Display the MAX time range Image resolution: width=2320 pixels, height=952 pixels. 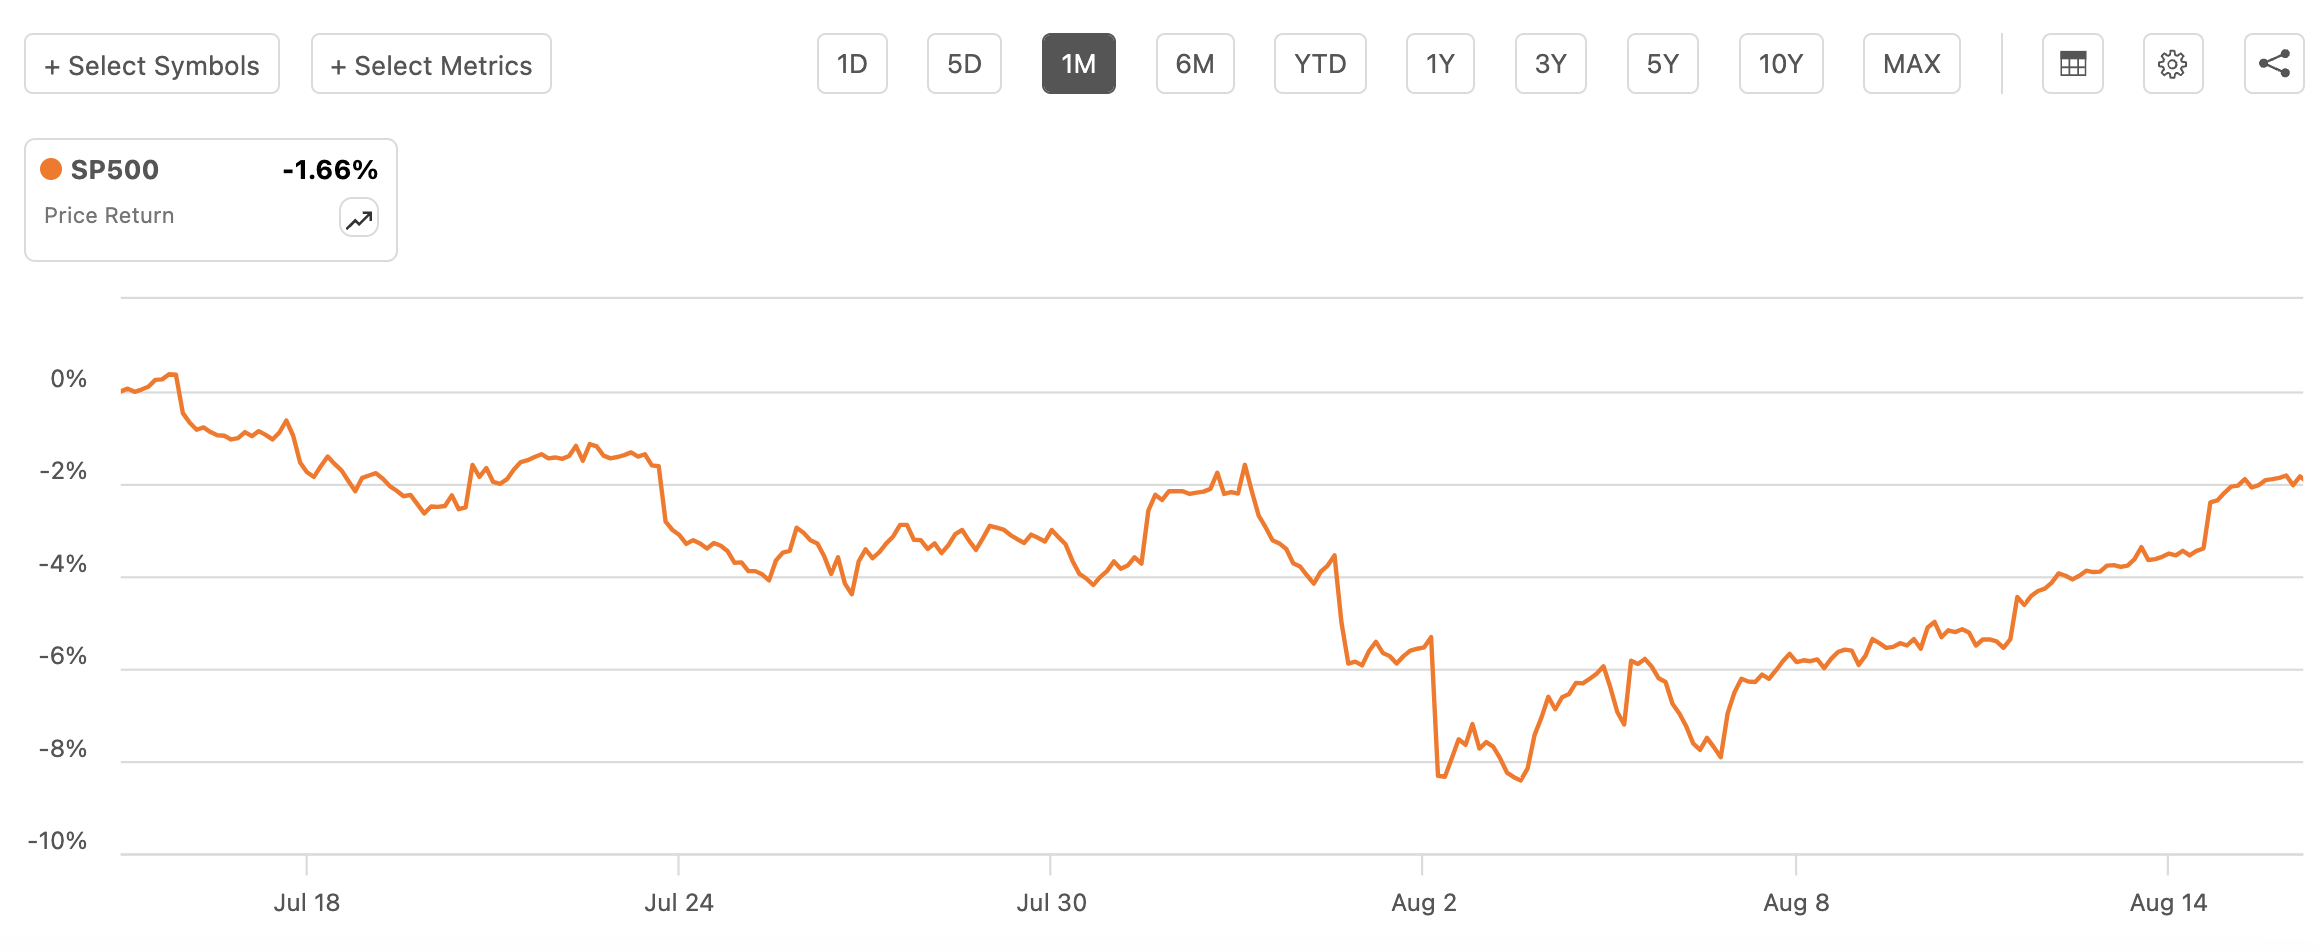tap(1911, 64)
